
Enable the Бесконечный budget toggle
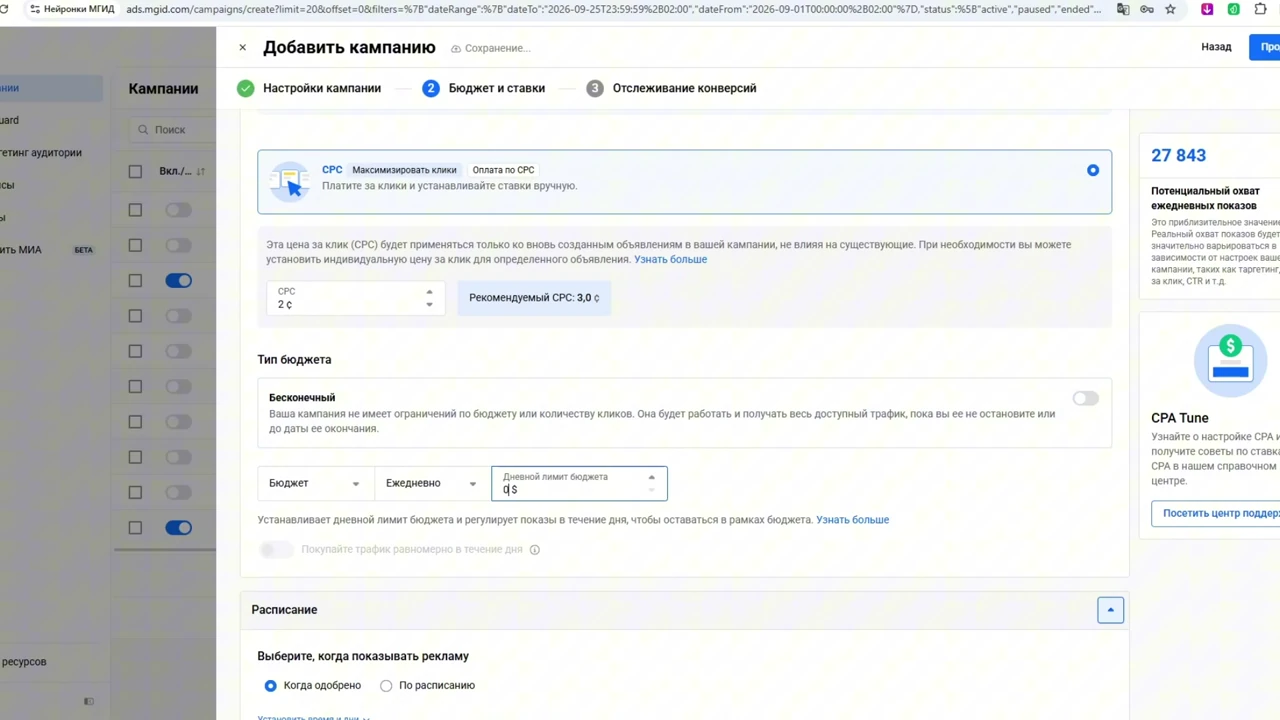pyautogui.click(x=1085, y=398)
